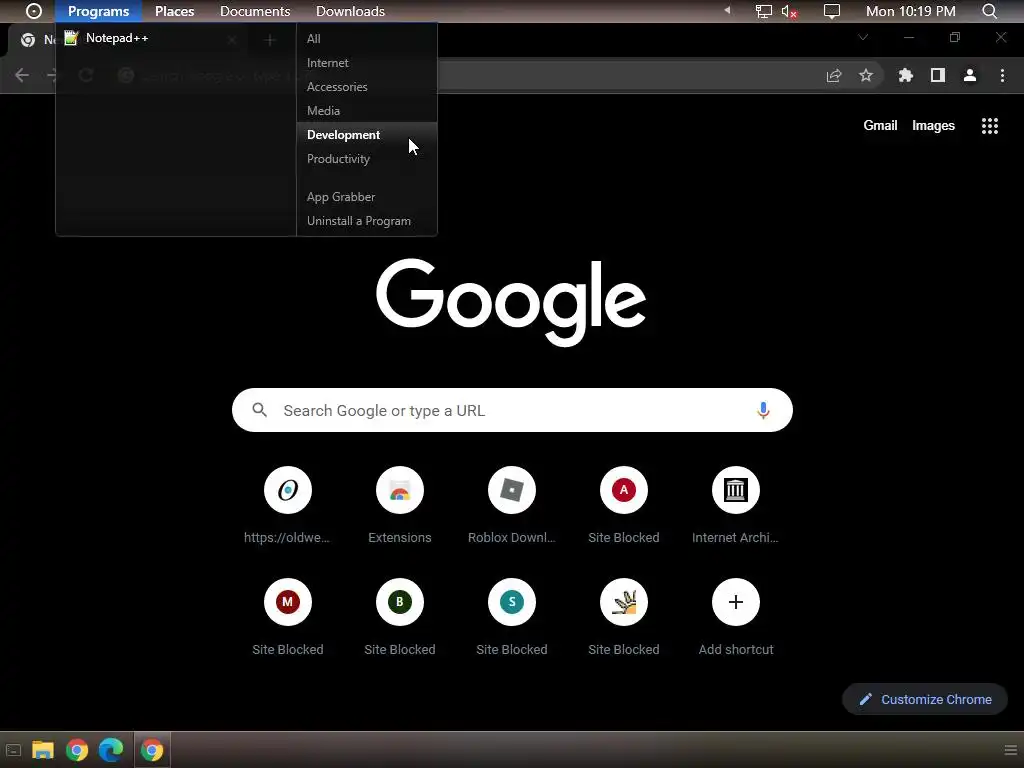This screenshot has height=768, width=1024.
Task: Click the active Chrome taskbar icon
Action: 152,750
